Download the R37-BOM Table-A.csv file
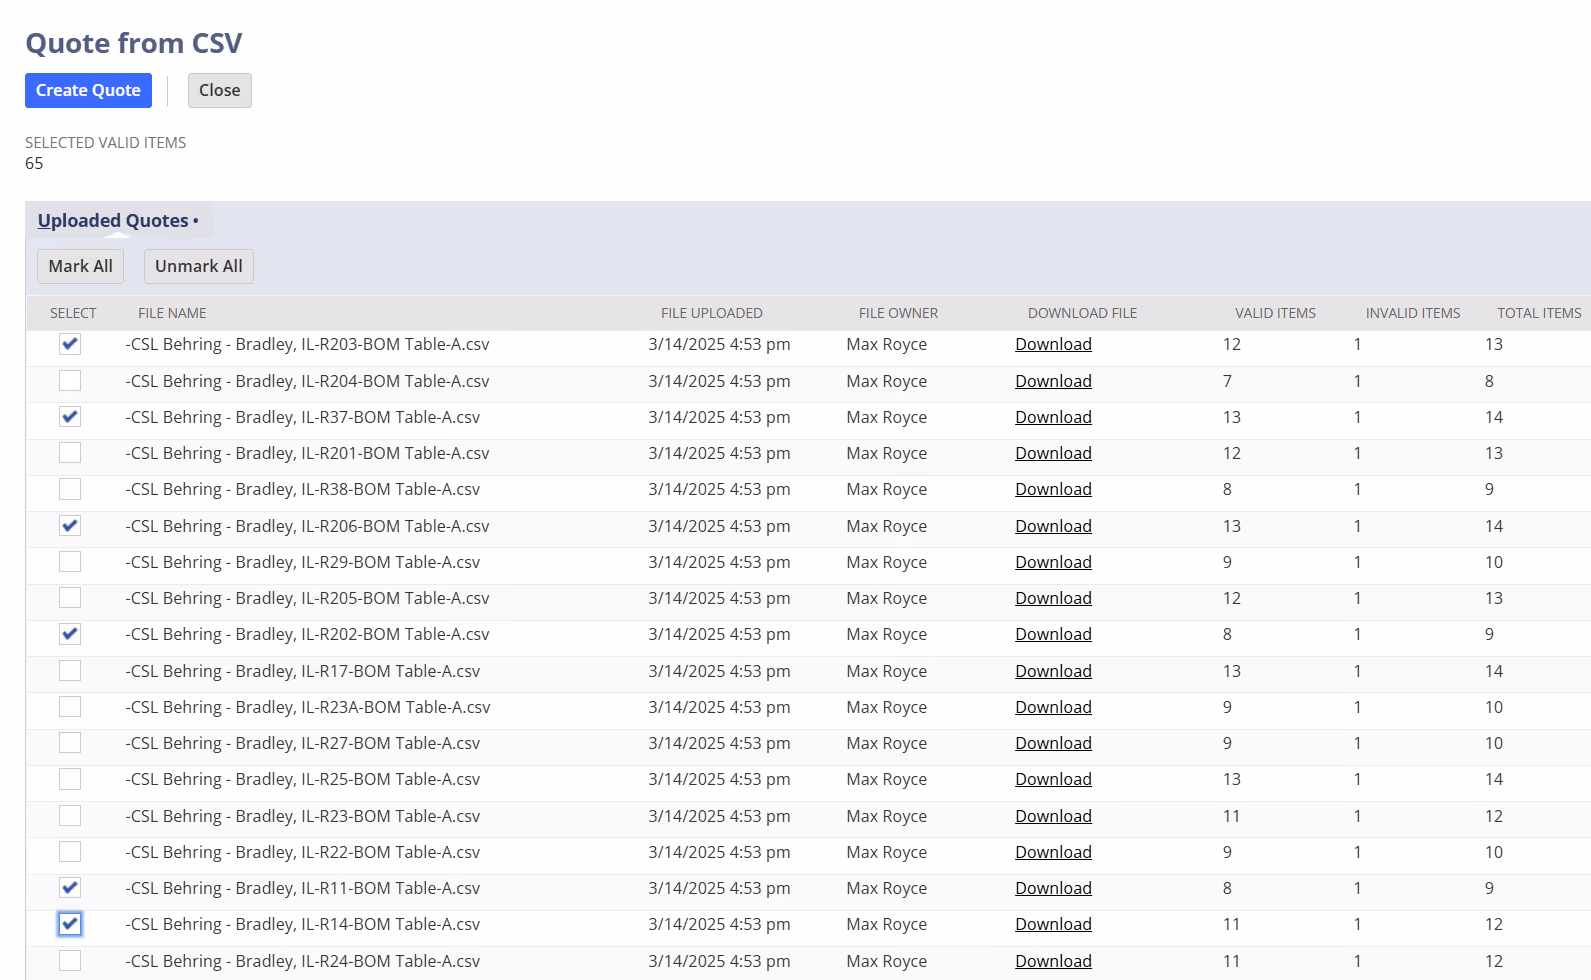1591x980 pixels. tap(1053, 417)
